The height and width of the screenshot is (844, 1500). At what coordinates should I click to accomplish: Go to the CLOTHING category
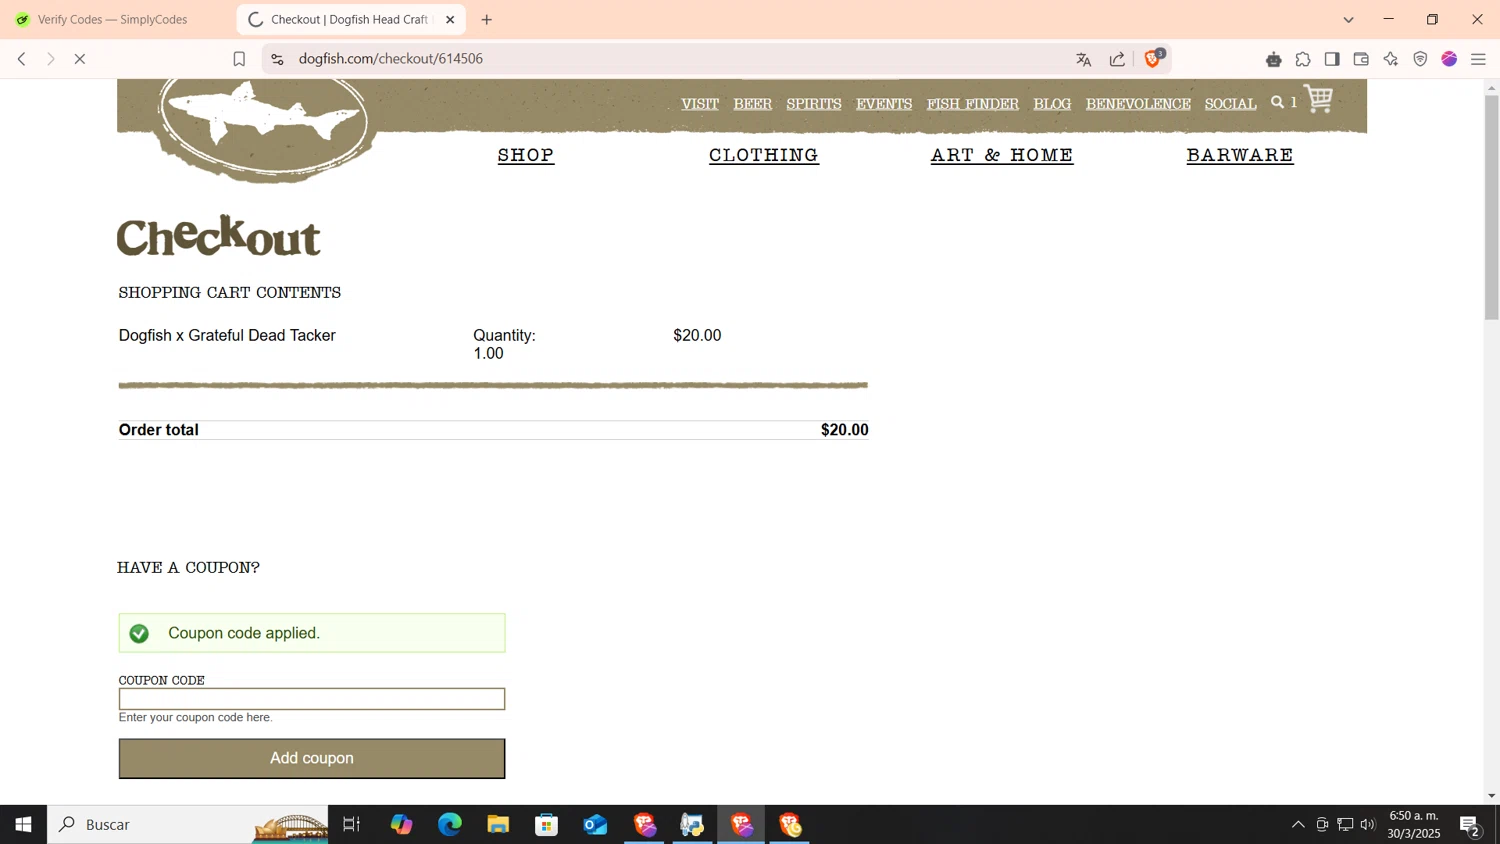[764, 155]
